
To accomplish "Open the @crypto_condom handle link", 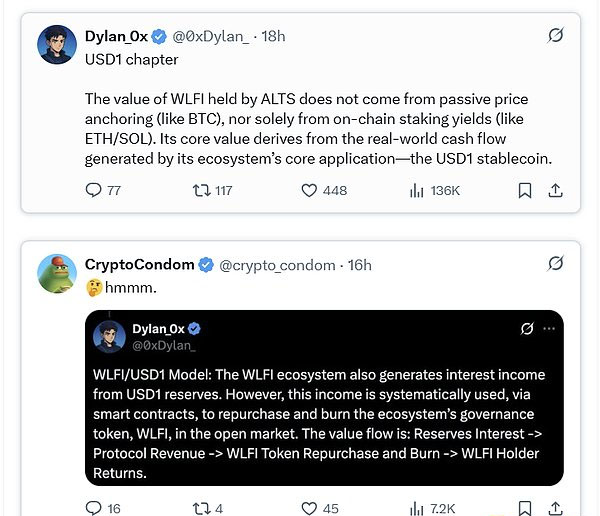I will point(278,265).
